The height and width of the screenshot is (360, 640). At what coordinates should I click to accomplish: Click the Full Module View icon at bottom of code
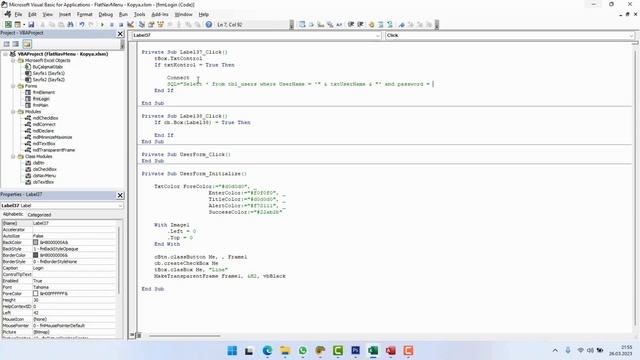[x=139, y=335]
